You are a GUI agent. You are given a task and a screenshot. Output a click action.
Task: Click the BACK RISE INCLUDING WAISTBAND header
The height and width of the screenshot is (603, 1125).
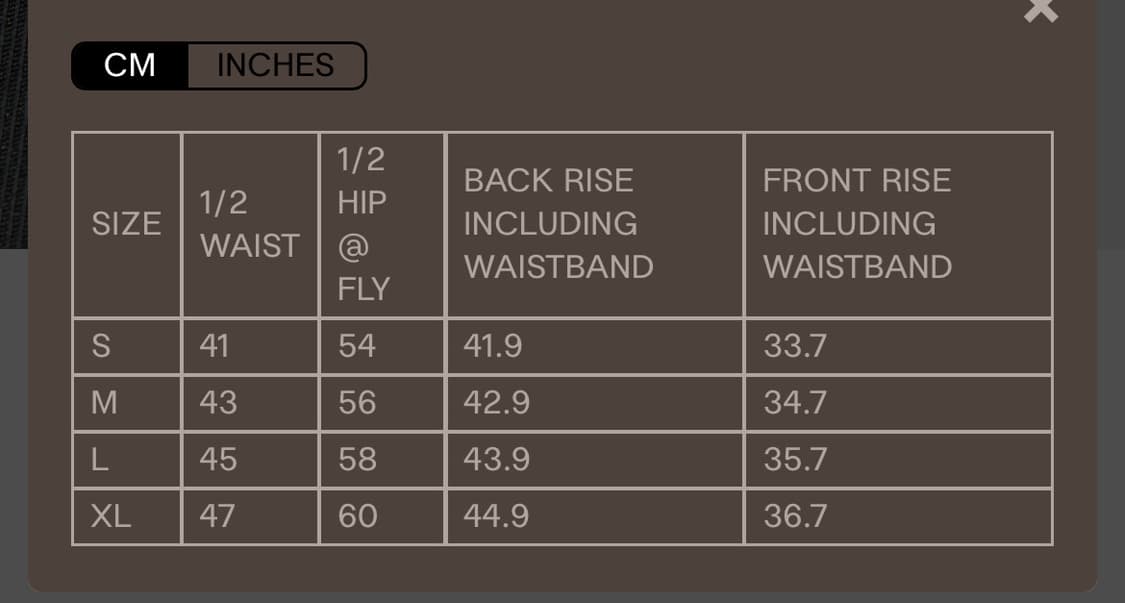click(x=558, y=224)
